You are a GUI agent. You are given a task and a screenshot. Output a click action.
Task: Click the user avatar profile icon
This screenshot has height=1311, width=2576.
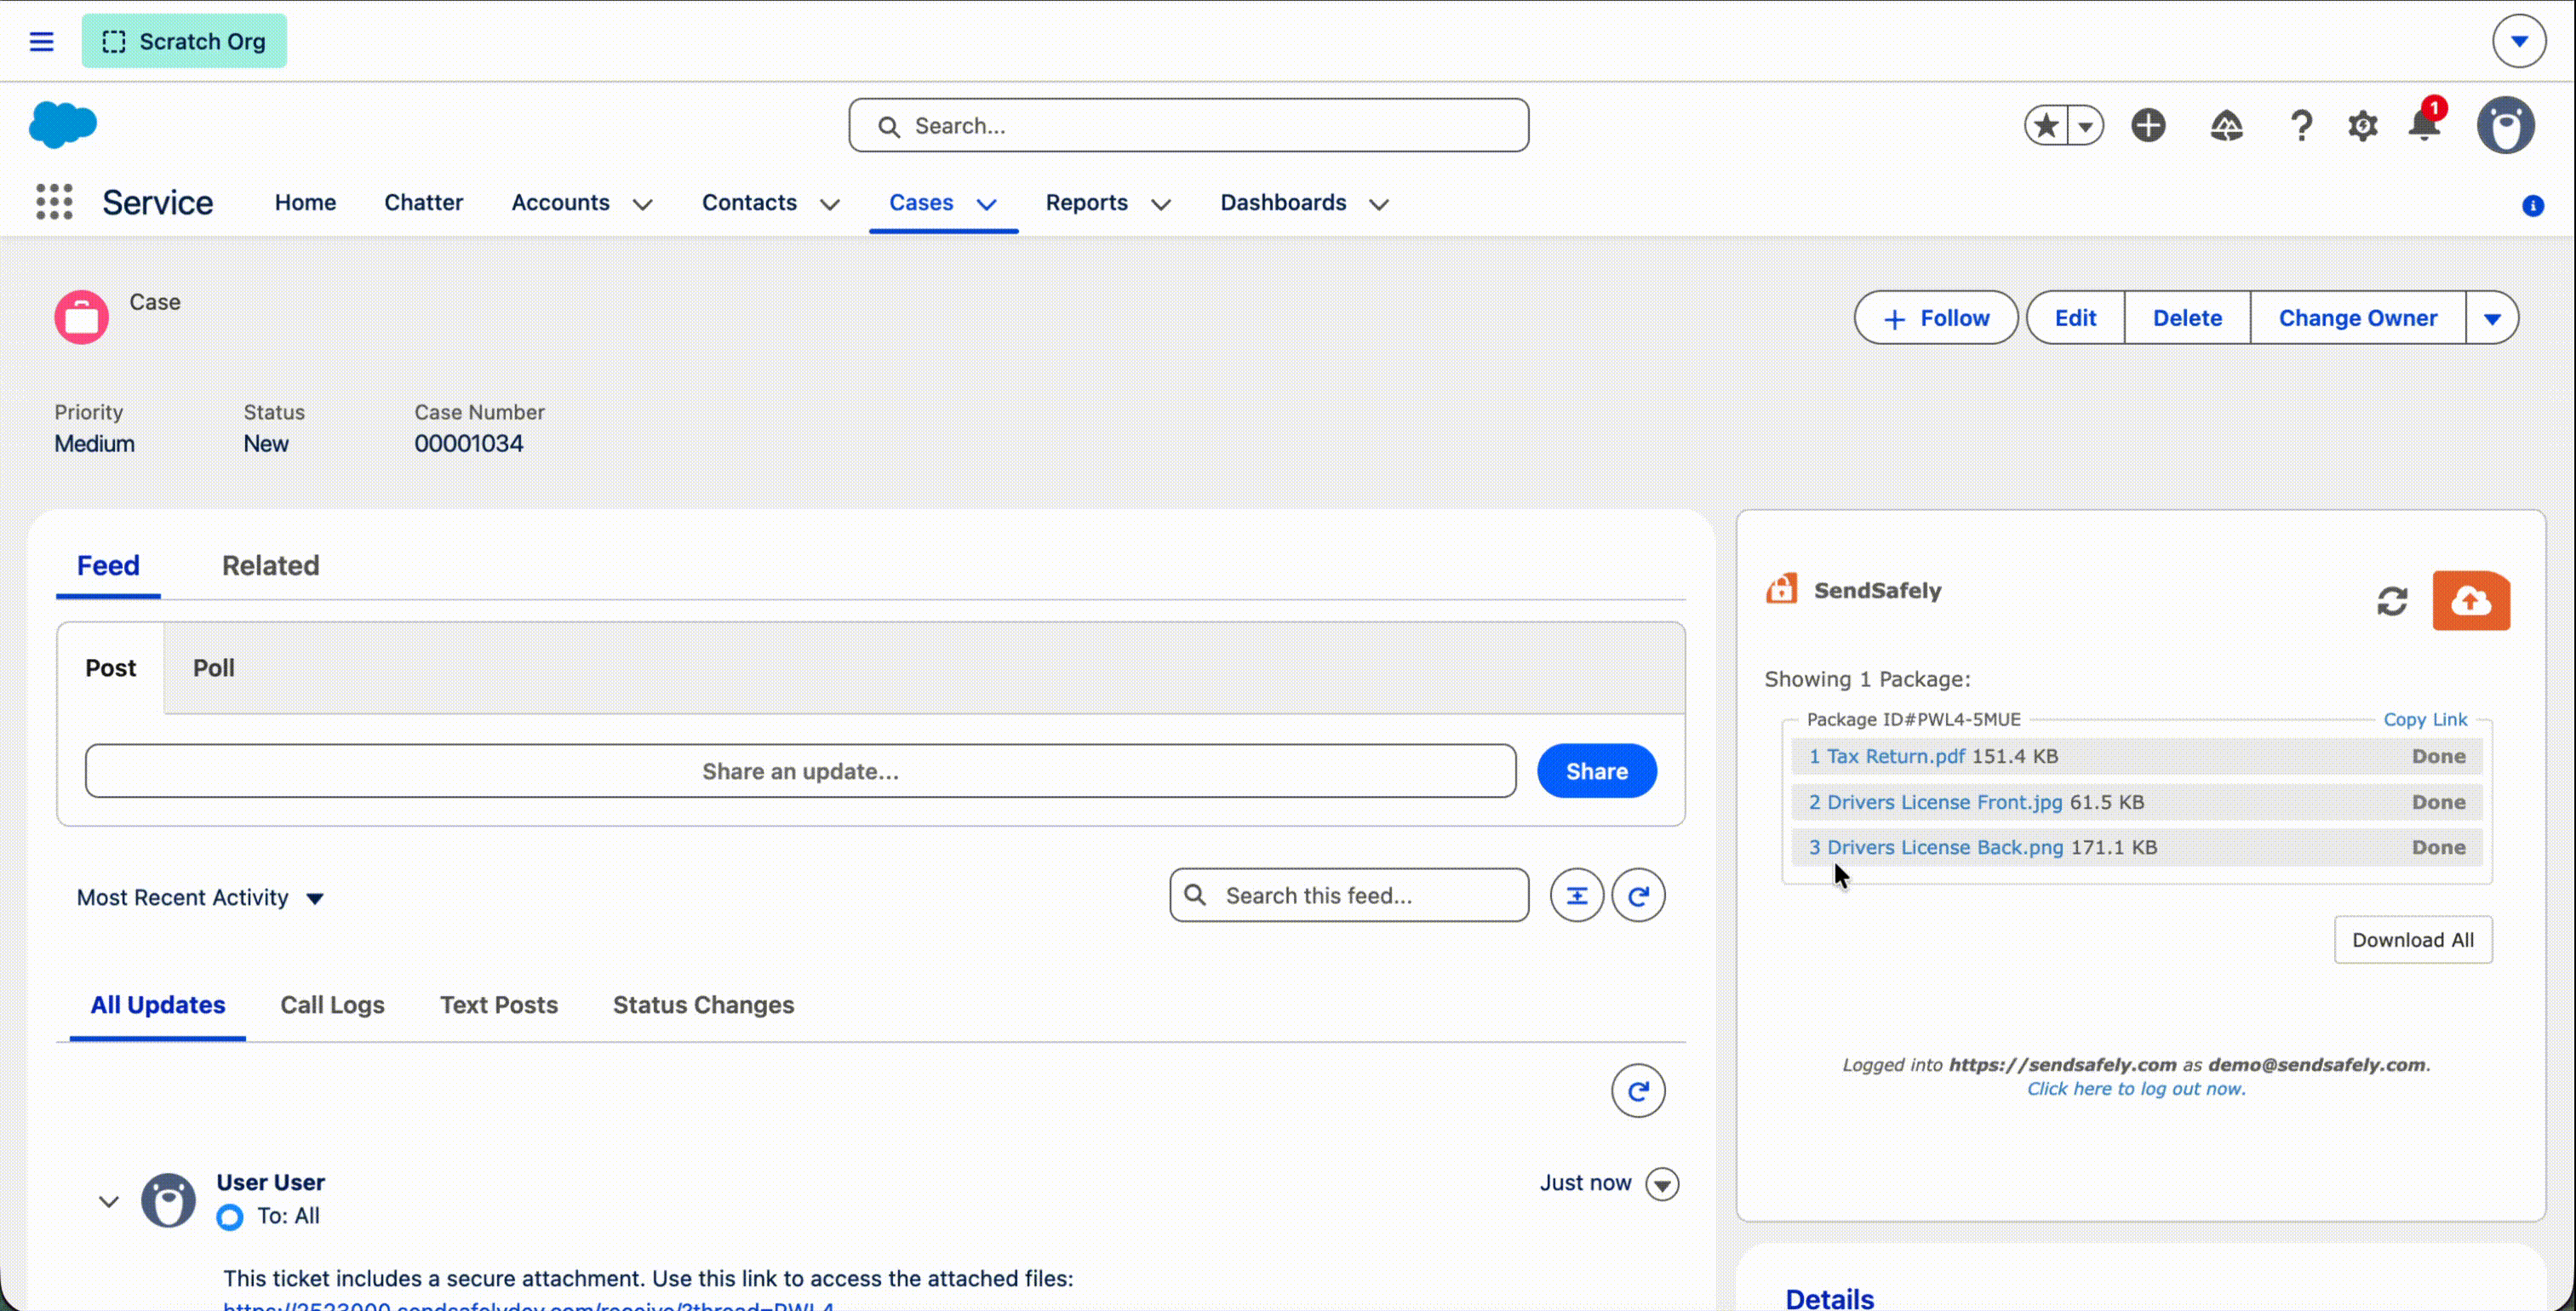pyautogui.click(x=2505, y=125)
